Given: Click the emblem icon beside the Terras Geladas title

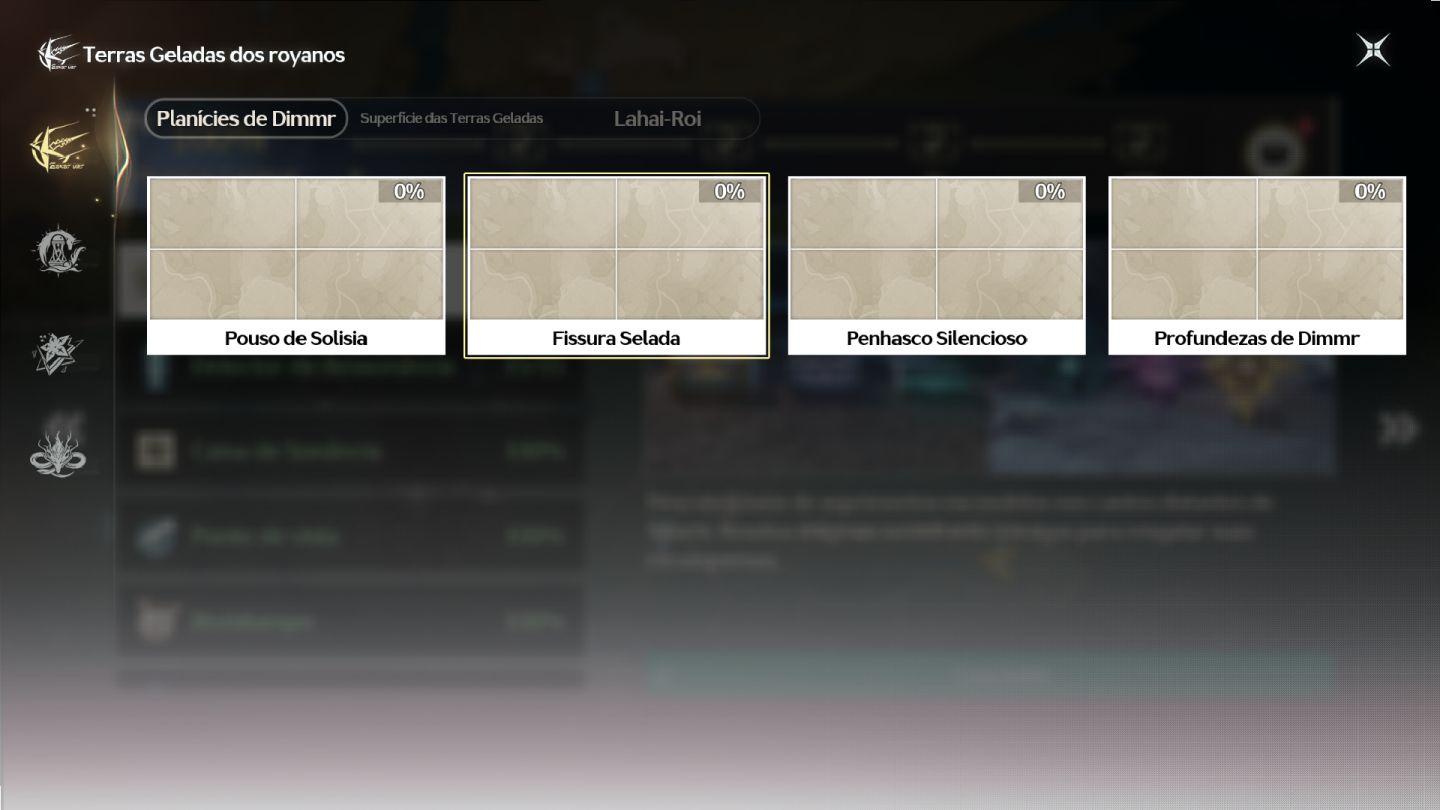Looking at the screenshot, I should coord(58,54).
